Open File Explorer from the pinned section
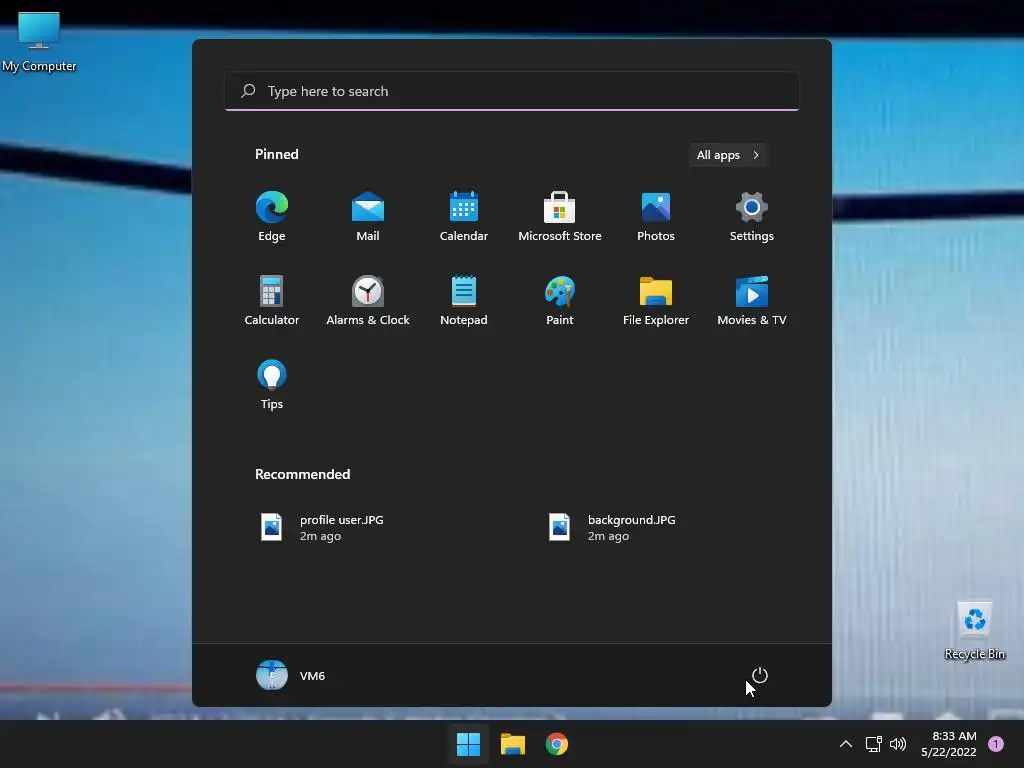1024x768 pixels. point(656,300)
